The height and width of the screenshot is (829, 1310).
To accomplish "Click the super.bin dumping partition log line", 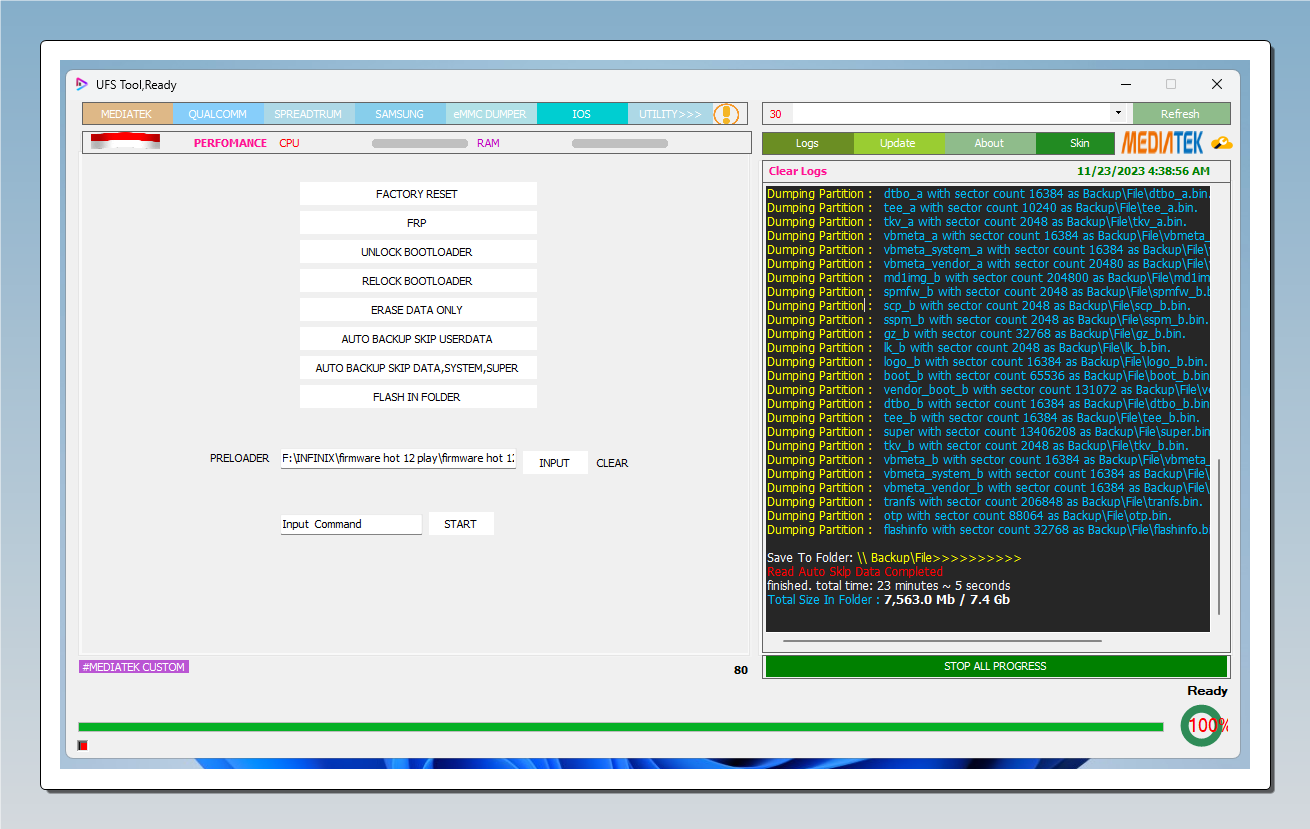I will (988, 432).
